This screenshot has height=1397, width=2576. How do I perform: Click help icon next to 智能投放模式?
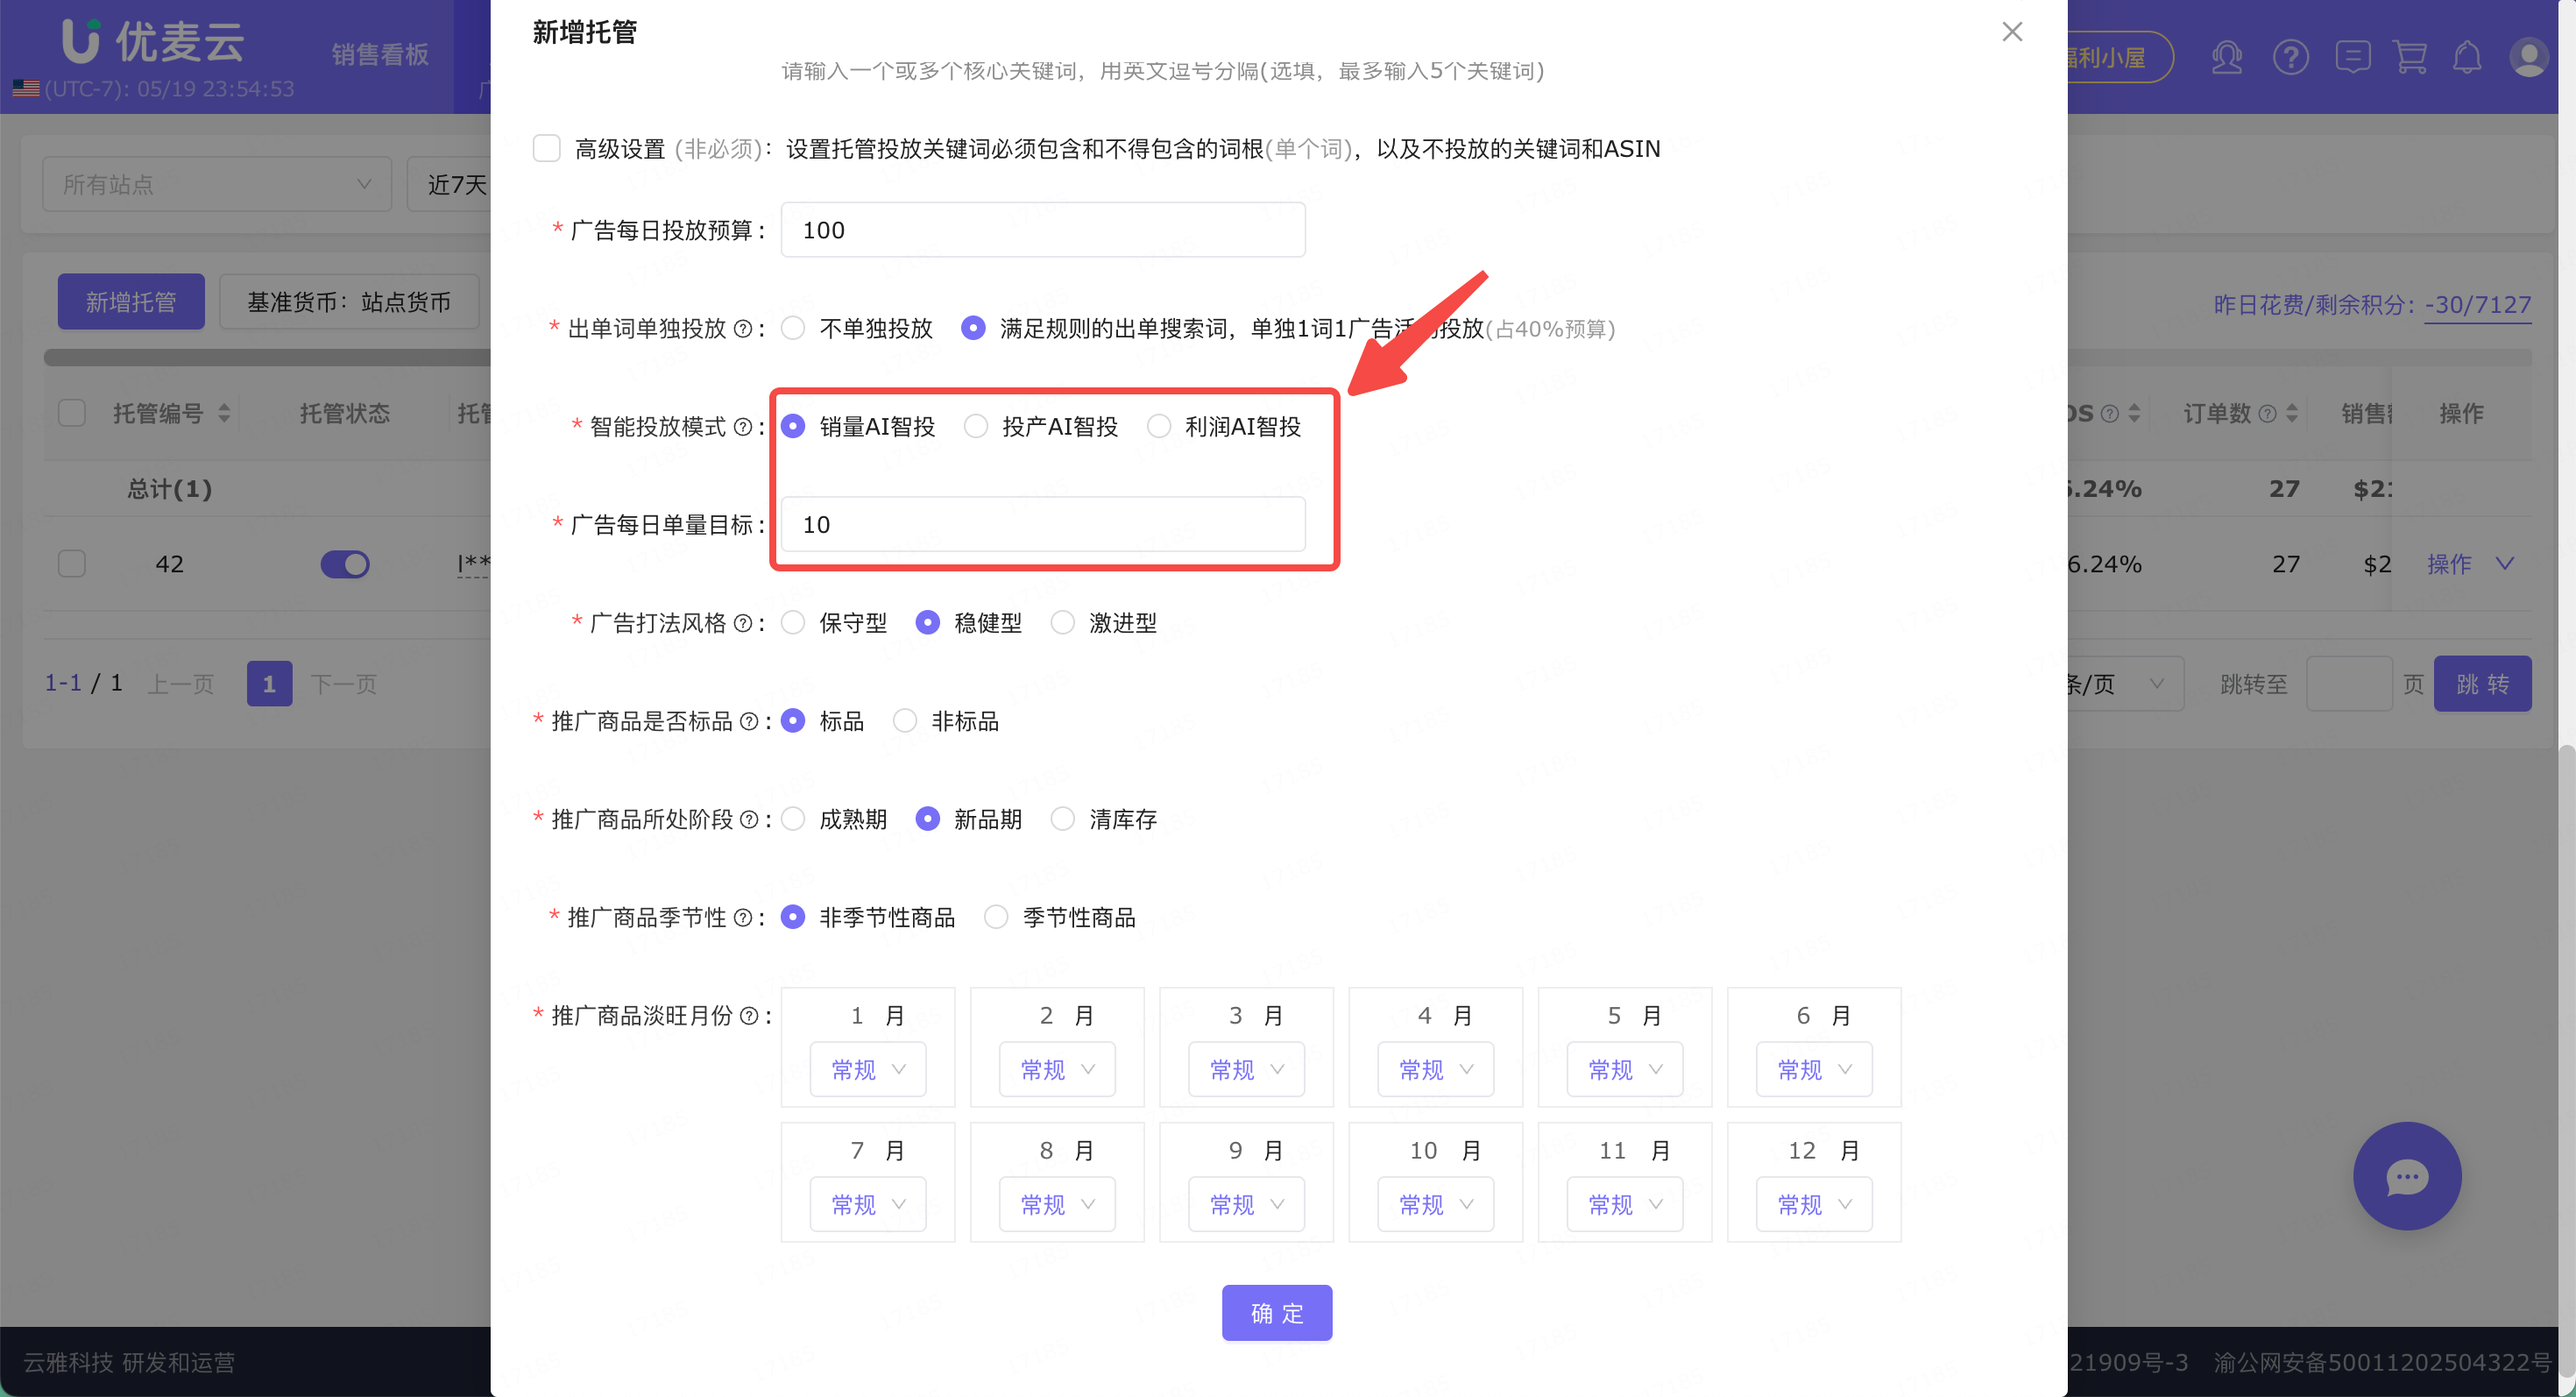click(742, 427)
